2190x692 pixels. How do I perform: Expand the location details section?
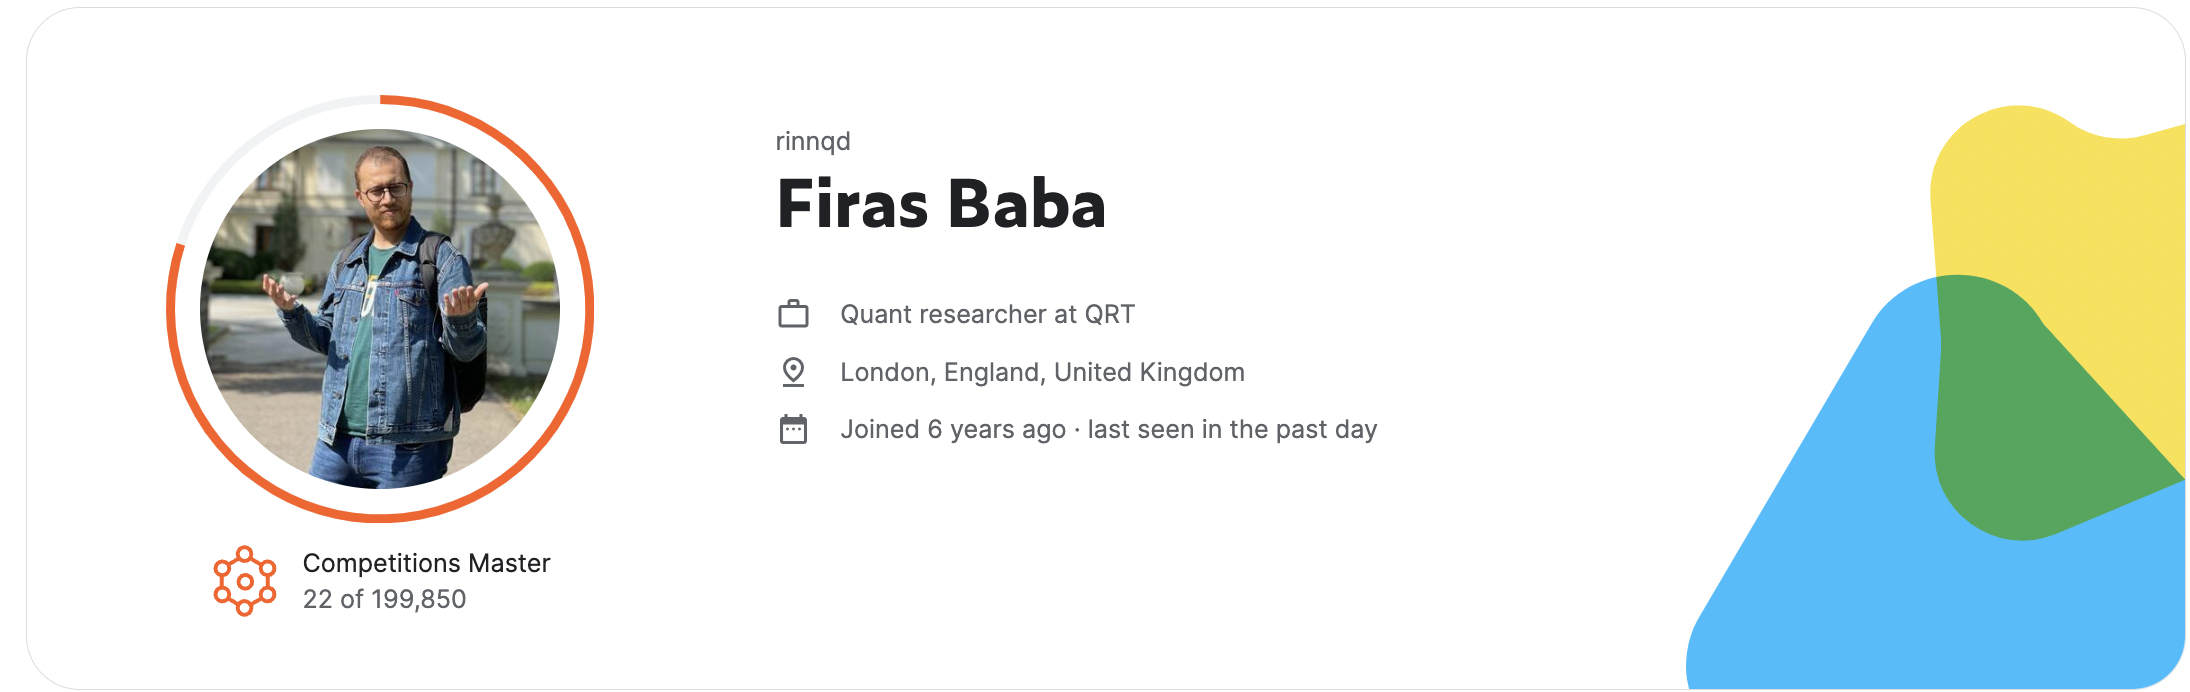point(1043,371)
